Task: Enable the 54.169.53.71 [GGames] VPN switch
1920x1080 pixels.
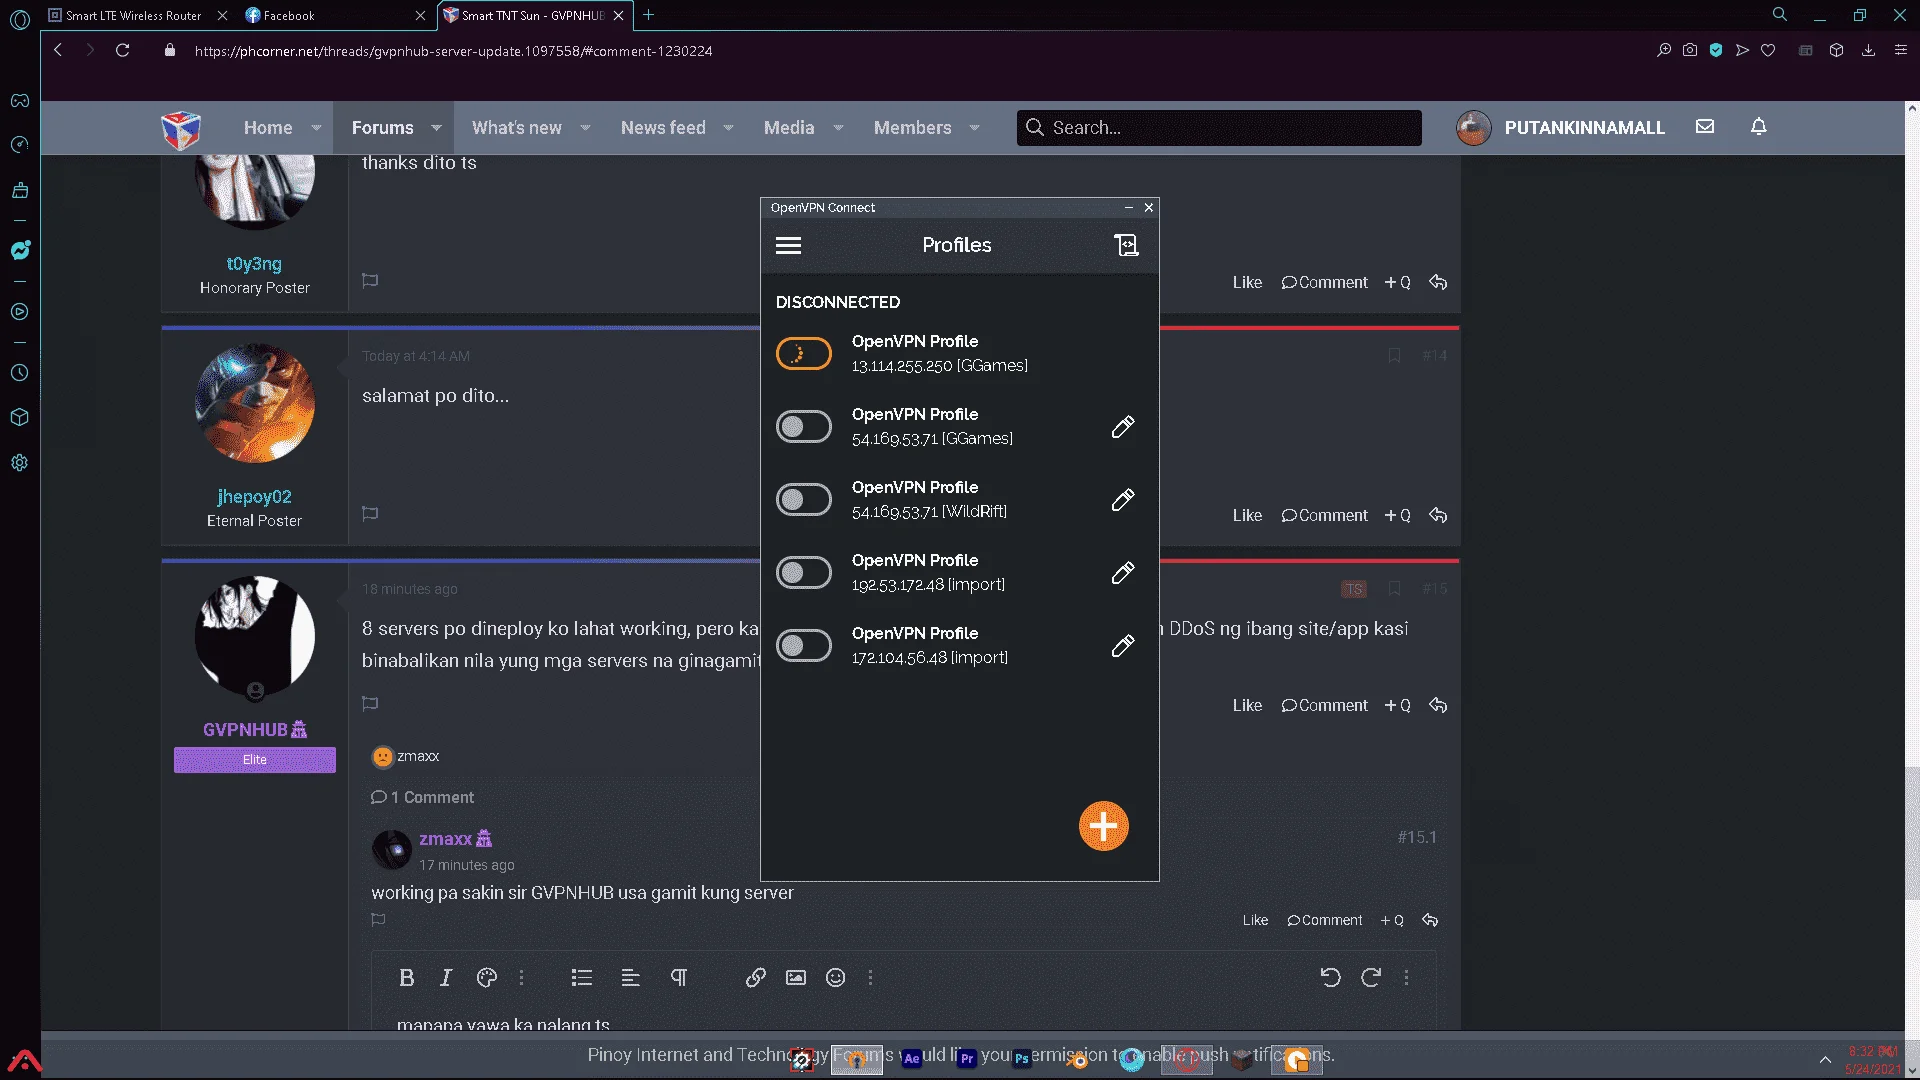Action: click(x=803, y=427)
